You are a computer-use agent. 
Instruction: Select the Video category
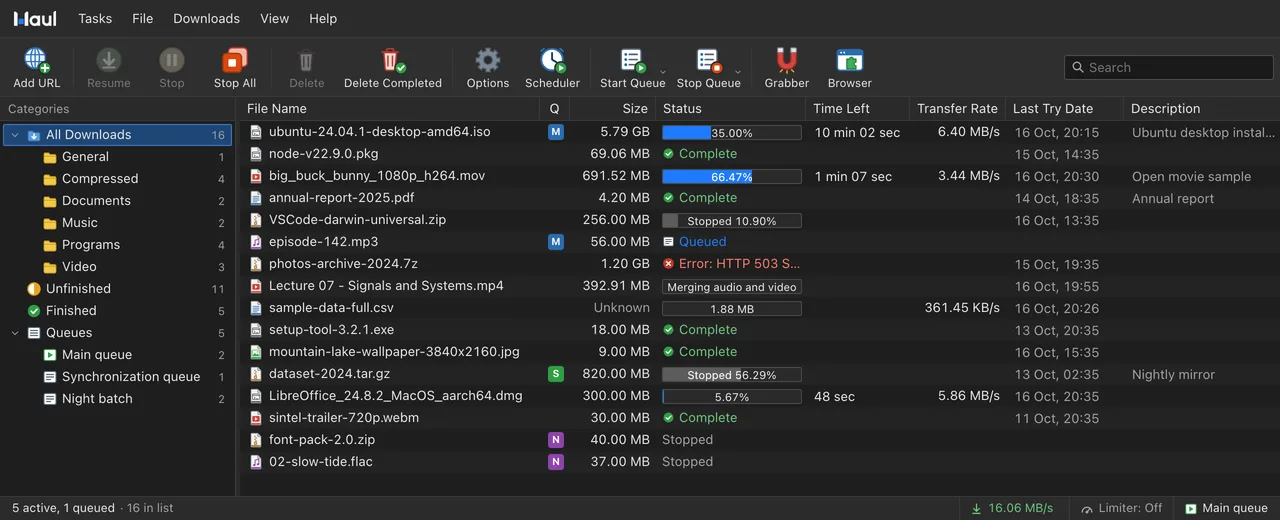point(118,267)
